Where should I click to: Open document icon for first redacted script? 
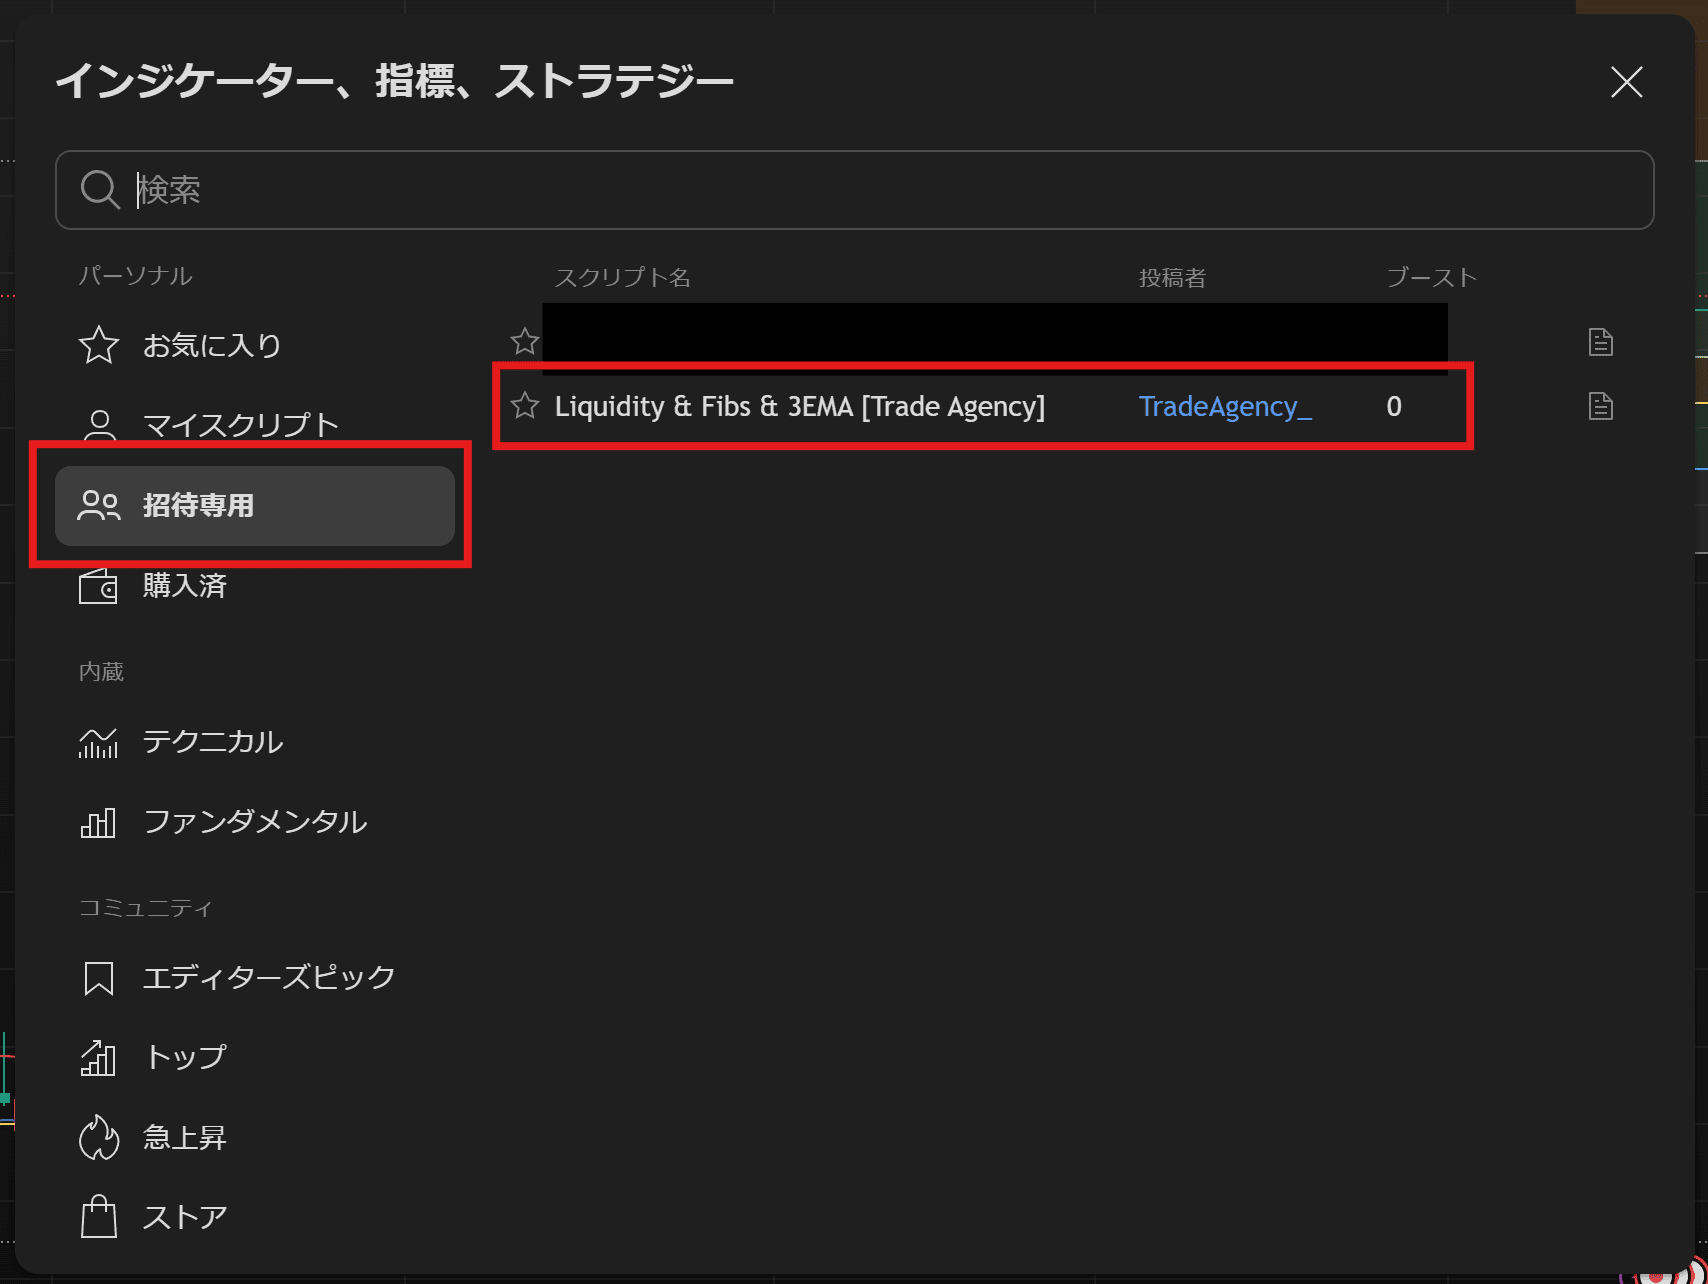pyautogui.click(x=1600, y=342)
